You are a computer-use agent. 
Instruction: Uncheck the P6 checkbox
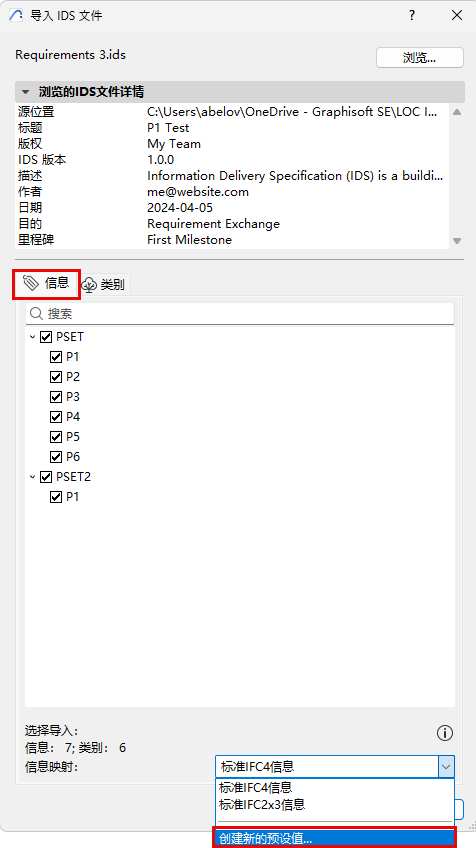(x=56, y=457)
